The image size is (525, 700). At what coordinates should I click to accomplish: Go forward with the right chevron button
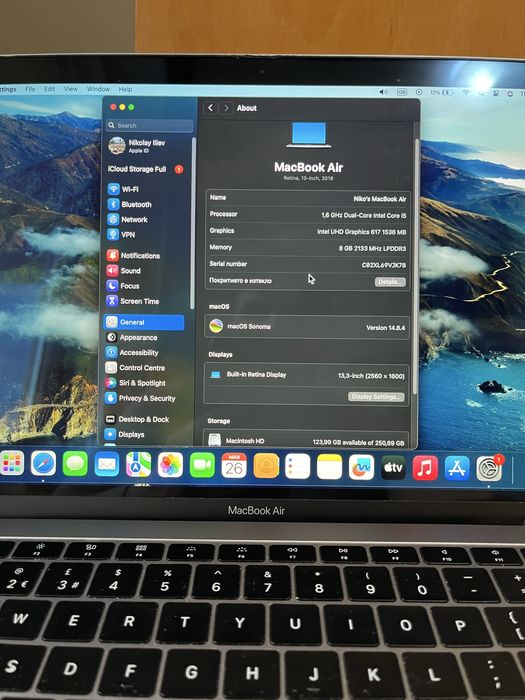point(226,108)
